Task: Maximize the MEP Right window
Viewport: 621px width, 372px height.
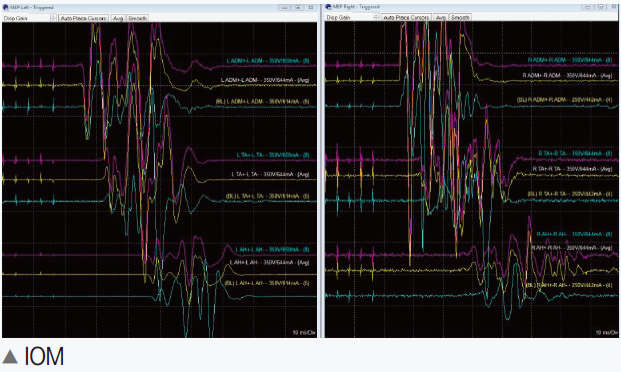Action: click(601, 7)
